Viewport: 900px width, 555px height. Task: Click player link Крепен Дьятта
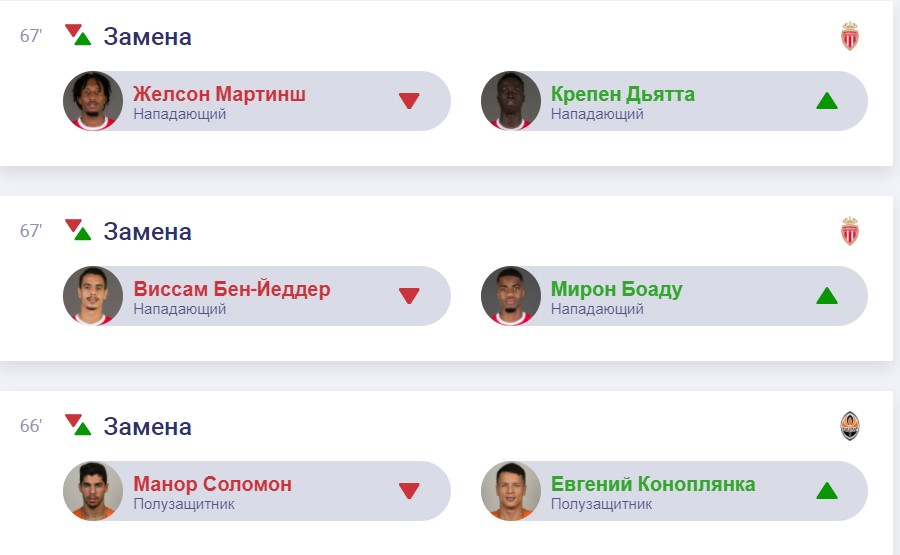pyautogui.click(x=622, y=95)
